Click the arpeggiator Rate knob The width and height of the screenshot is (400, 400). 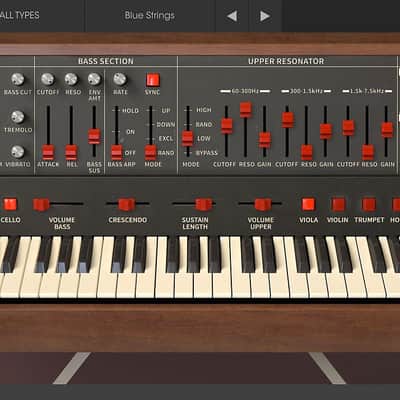point(120,79)
